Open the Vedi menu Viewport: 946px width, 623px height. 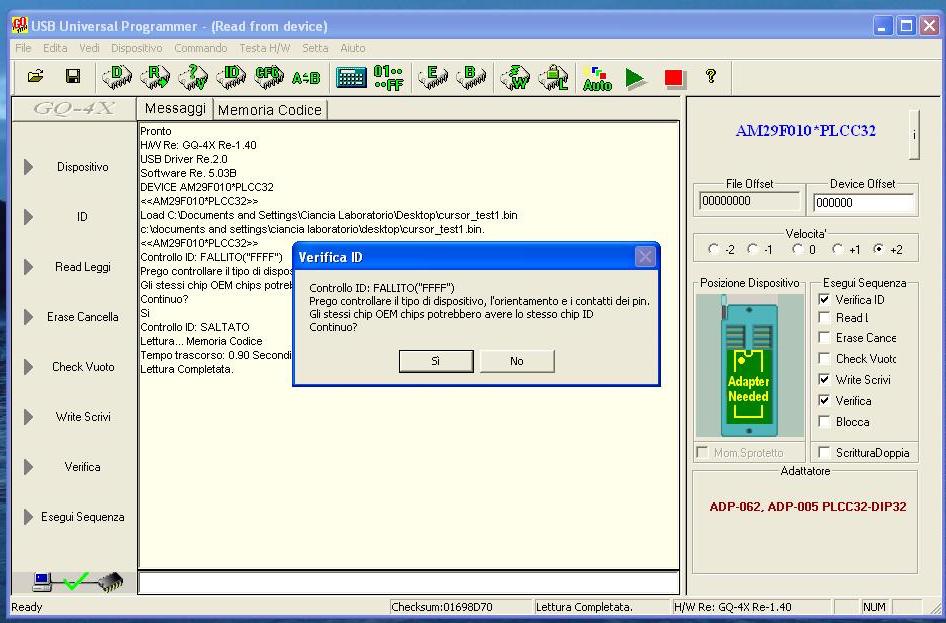click(x=89, y=48)
